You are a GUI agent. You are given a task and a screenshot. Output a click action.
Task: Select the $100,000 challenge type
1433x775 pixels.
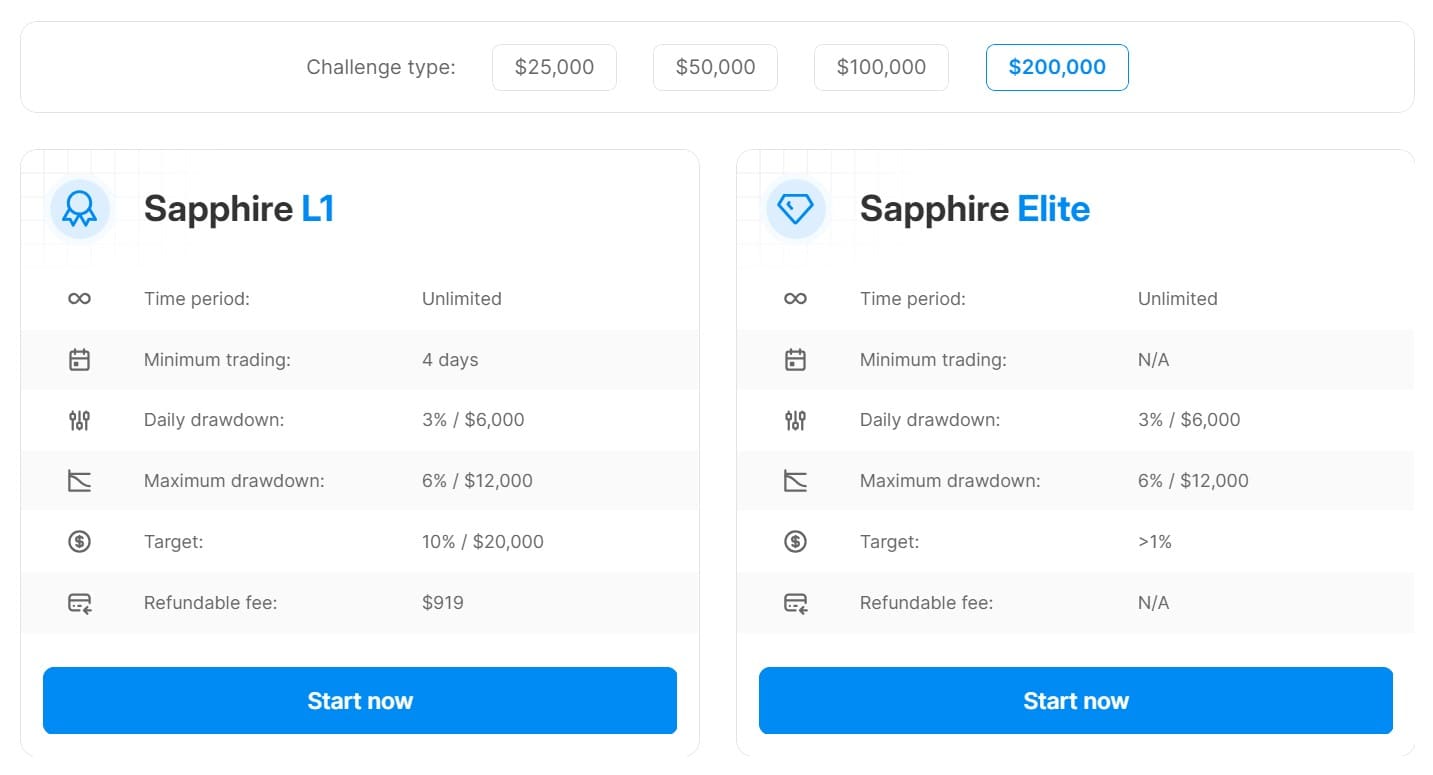[x=881, y=67]
